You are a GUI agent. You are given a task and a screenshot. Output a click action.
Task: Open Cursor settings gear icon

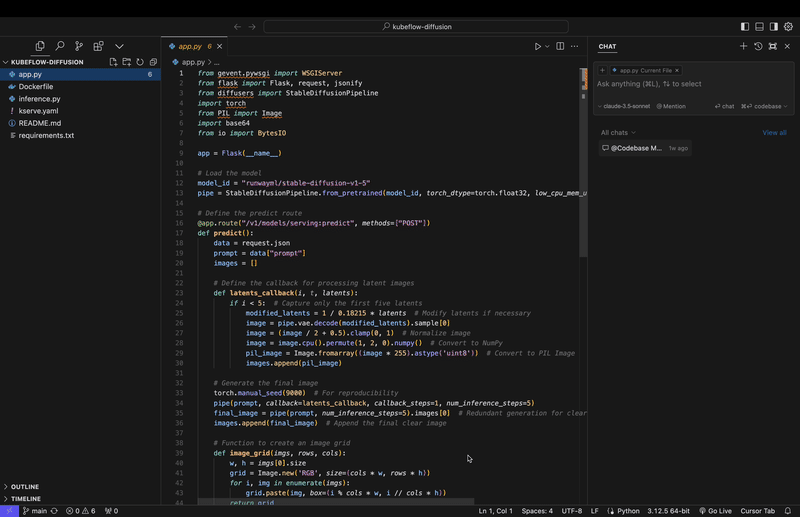coord(788,27)
